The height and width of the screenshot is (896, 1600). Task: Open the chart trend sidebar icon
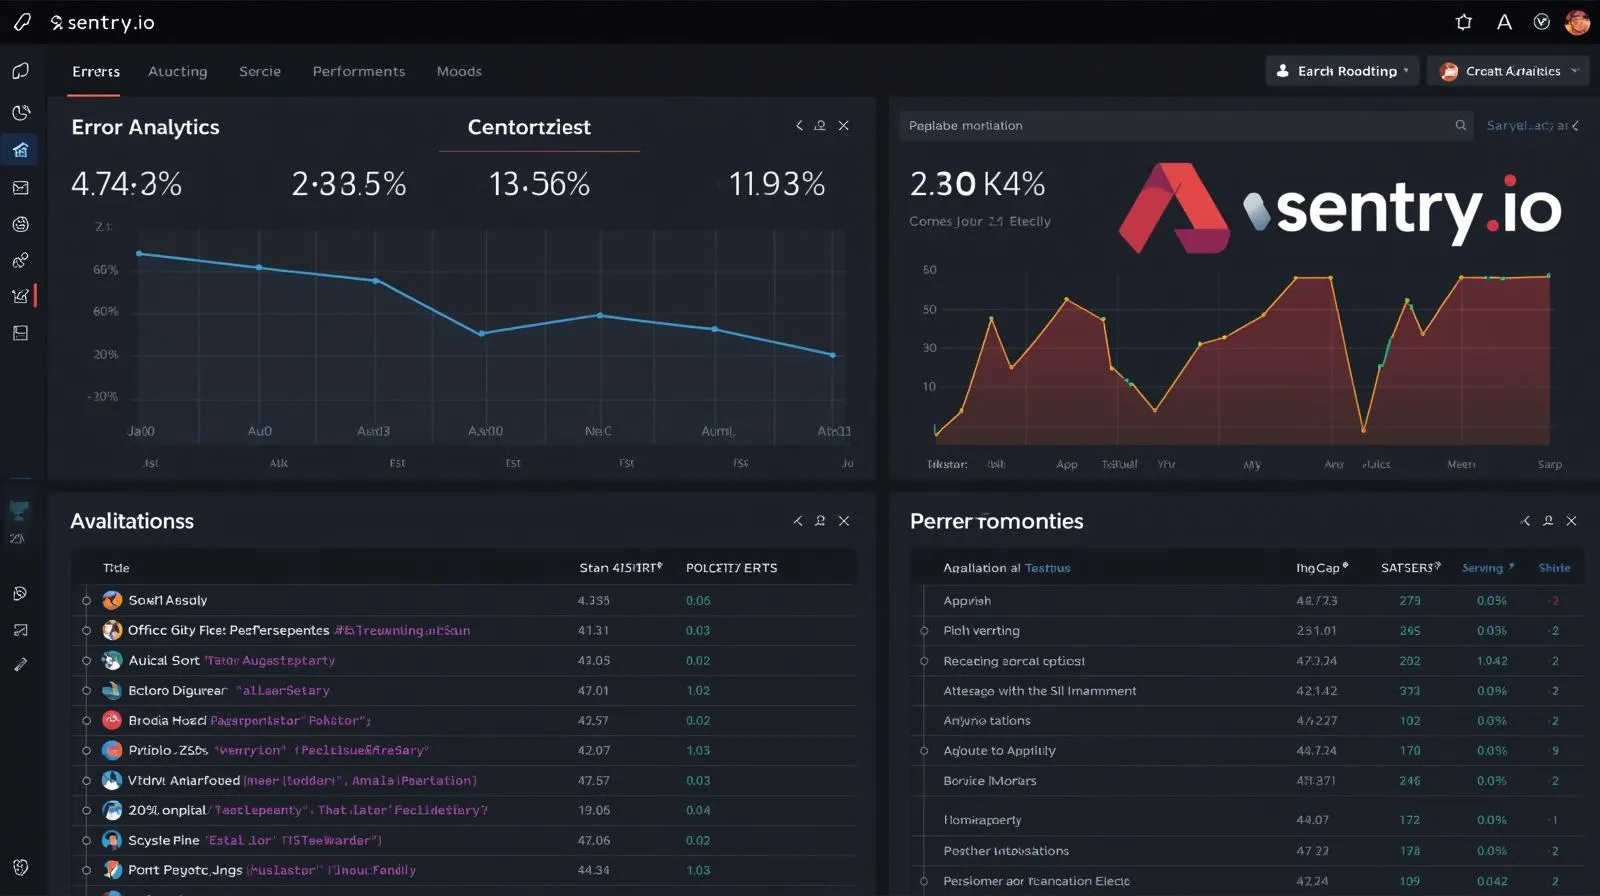[20, 296]
